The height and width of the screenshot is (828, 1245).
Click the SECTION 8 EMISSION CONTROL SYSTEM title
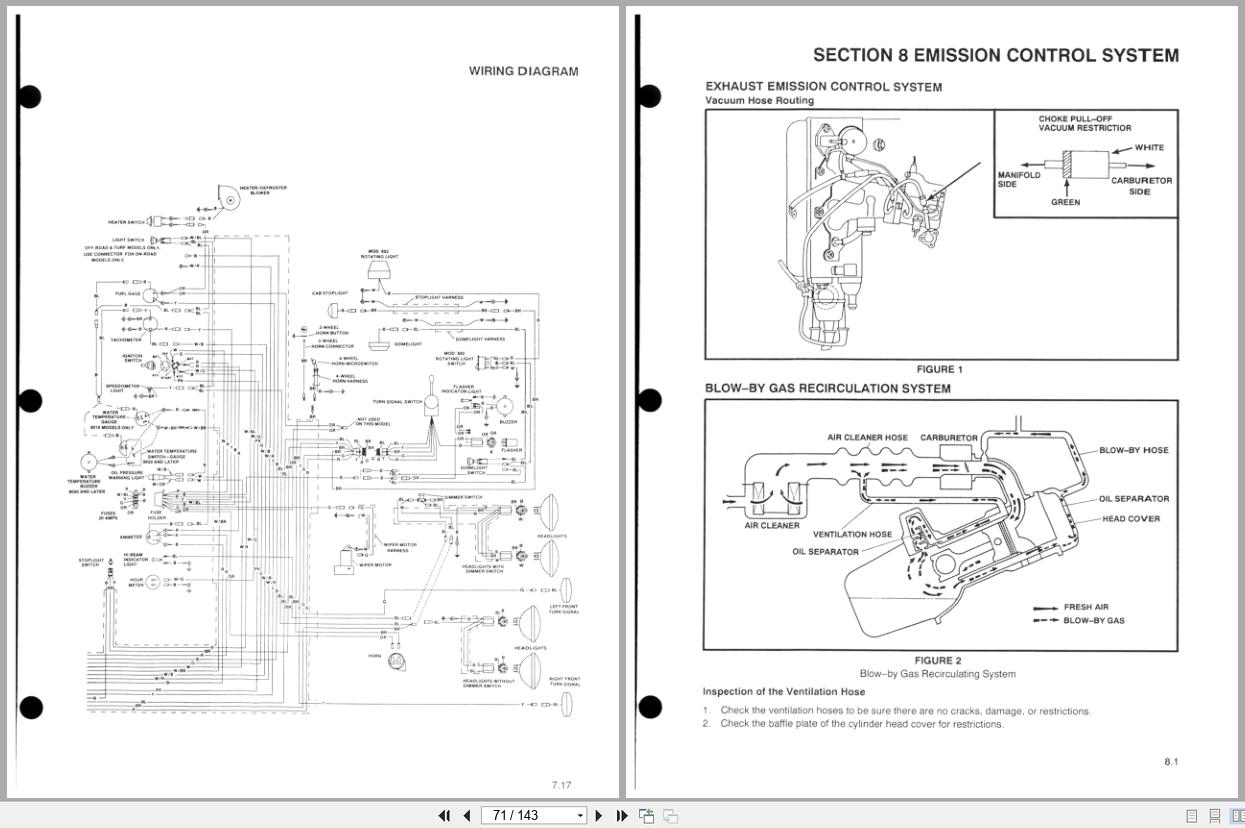(x=996, y=55)
